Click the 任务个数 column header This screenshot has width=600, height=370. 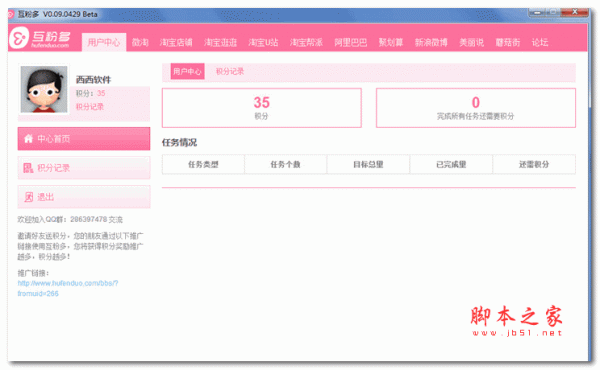[x=285, y=165]
